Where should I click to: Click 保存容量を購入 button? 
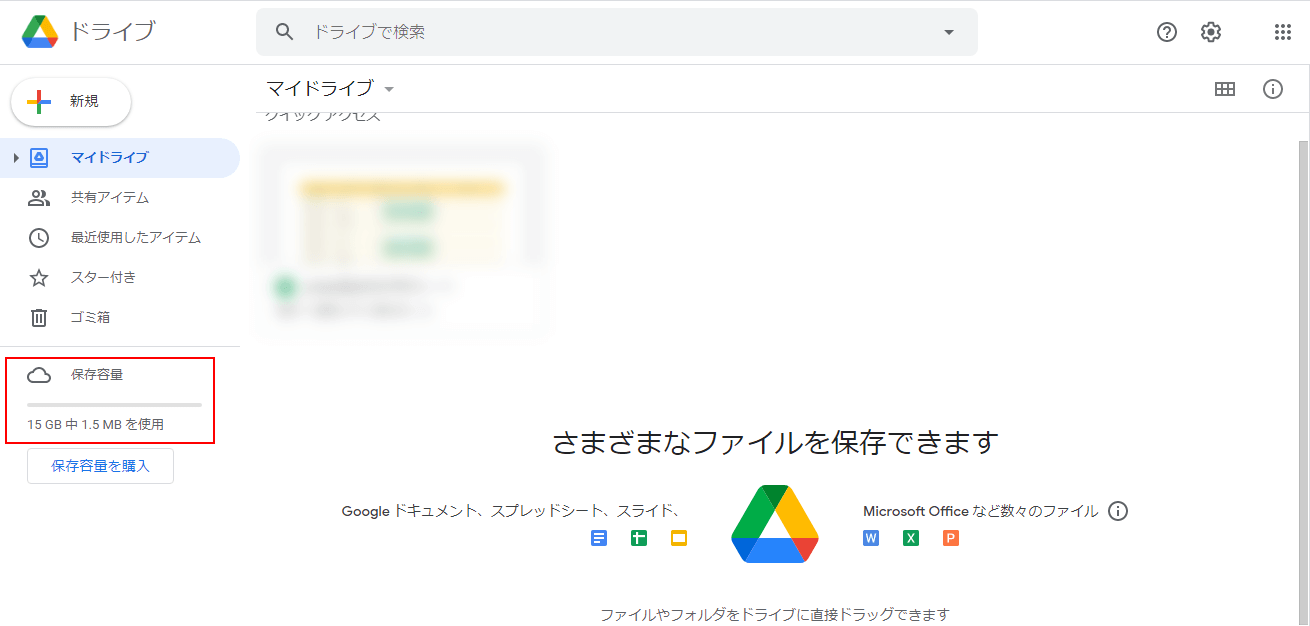pos(100,466)
